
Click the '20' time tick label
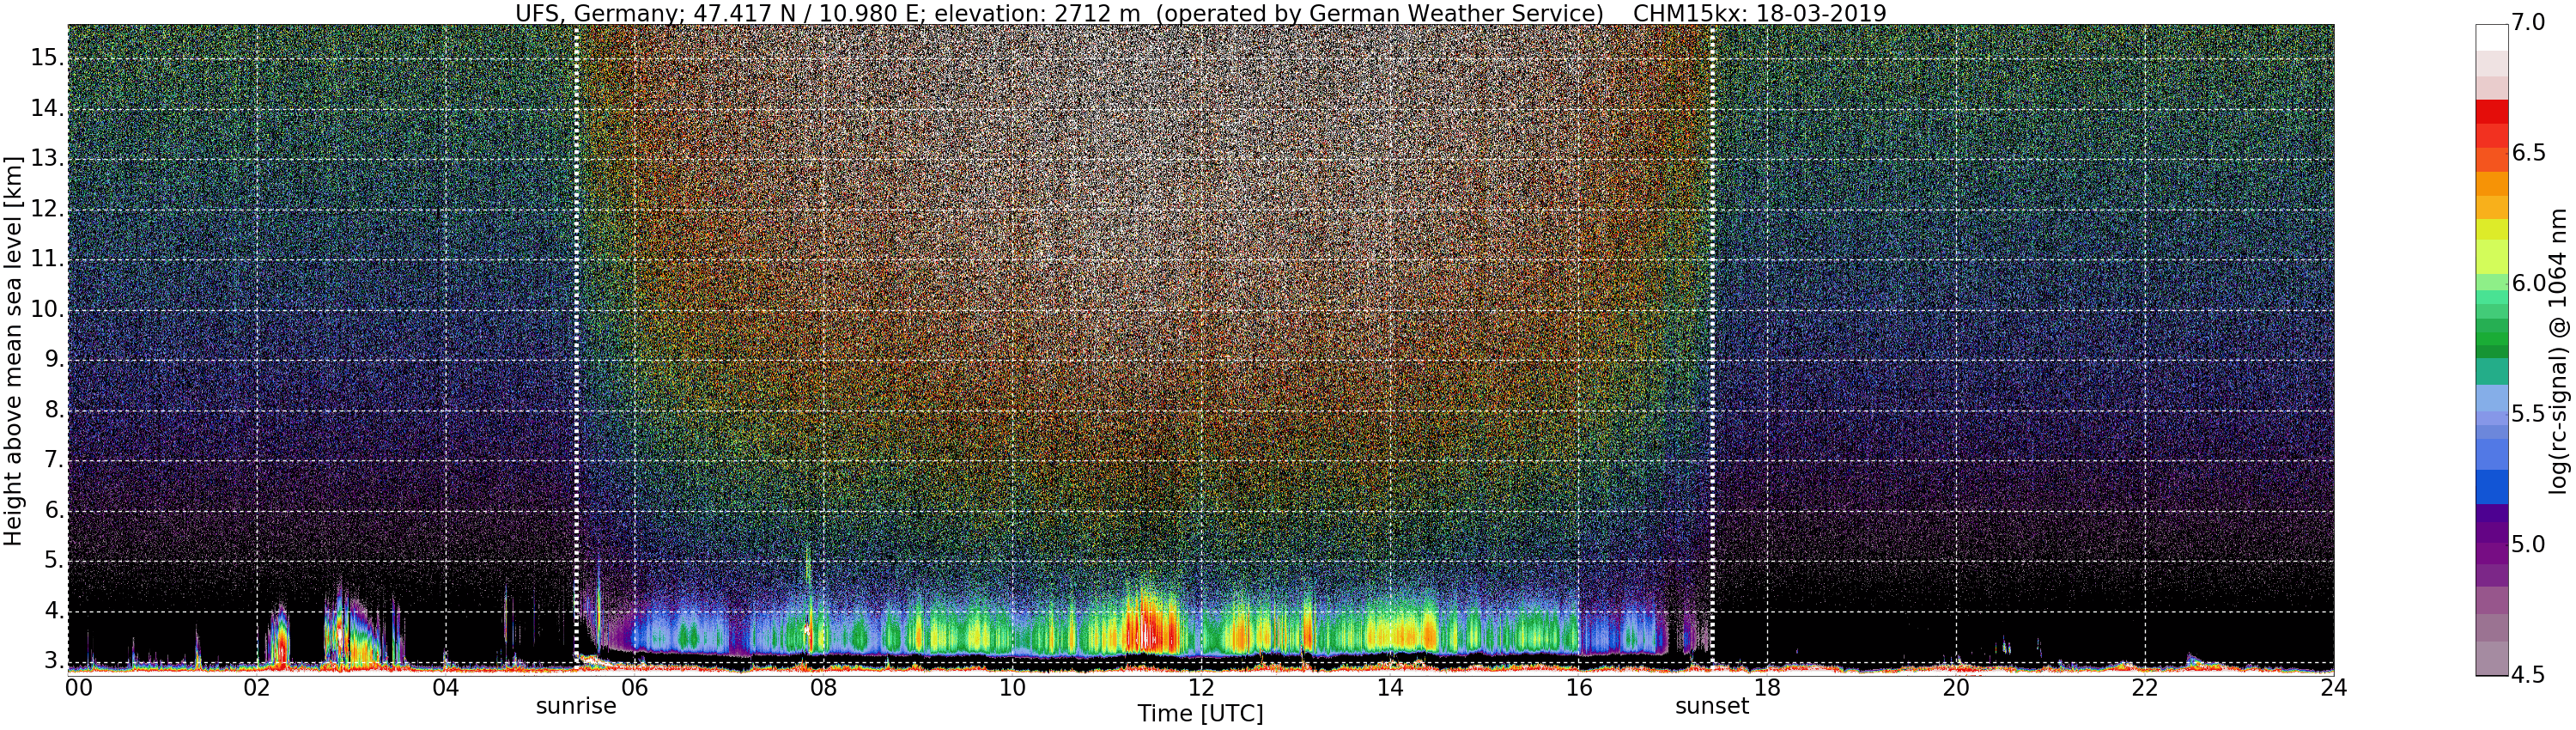pyautogui.click(x=1956, y=687)
